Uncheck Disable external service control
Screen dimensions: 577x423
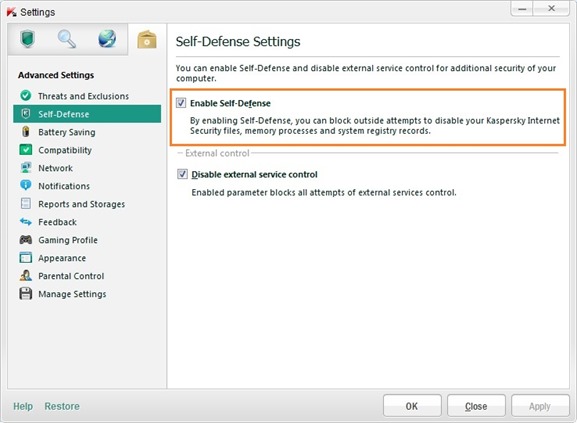182,174
